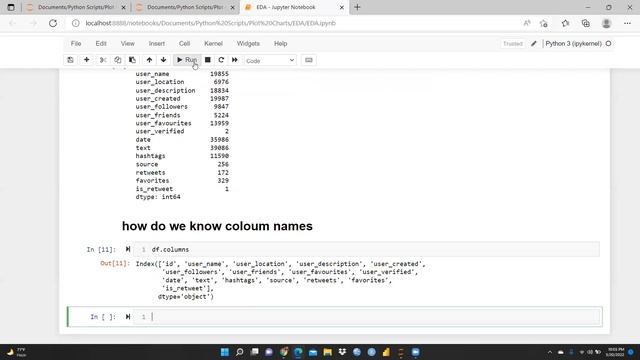Image resolution: width=640 pixels, height=360 pixels.
Task: Add this page to favorites icon
Action: click(543, 23)
